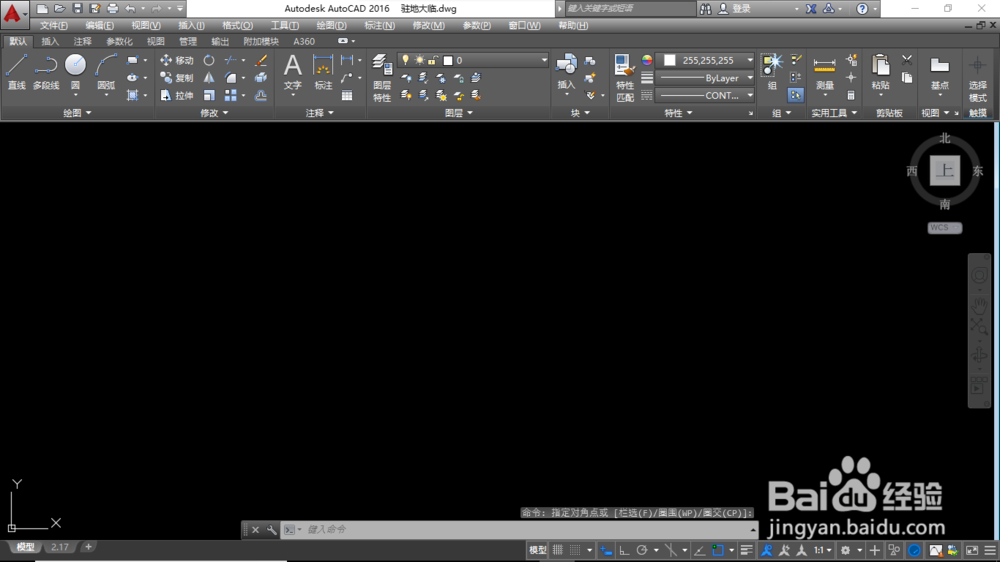The width and height of the screenshot is (1000, 562).
Task: Expand the 绘图 (Draw) panel
Action: pos(77,113)
